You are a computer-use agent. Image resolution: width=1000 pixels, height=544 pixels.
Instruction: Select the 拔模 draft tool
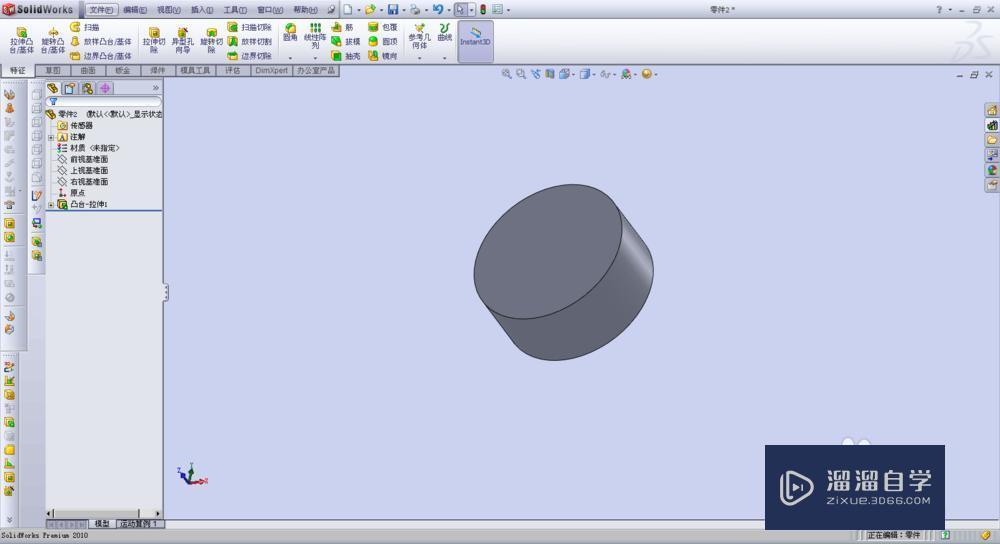coord(346,41)
